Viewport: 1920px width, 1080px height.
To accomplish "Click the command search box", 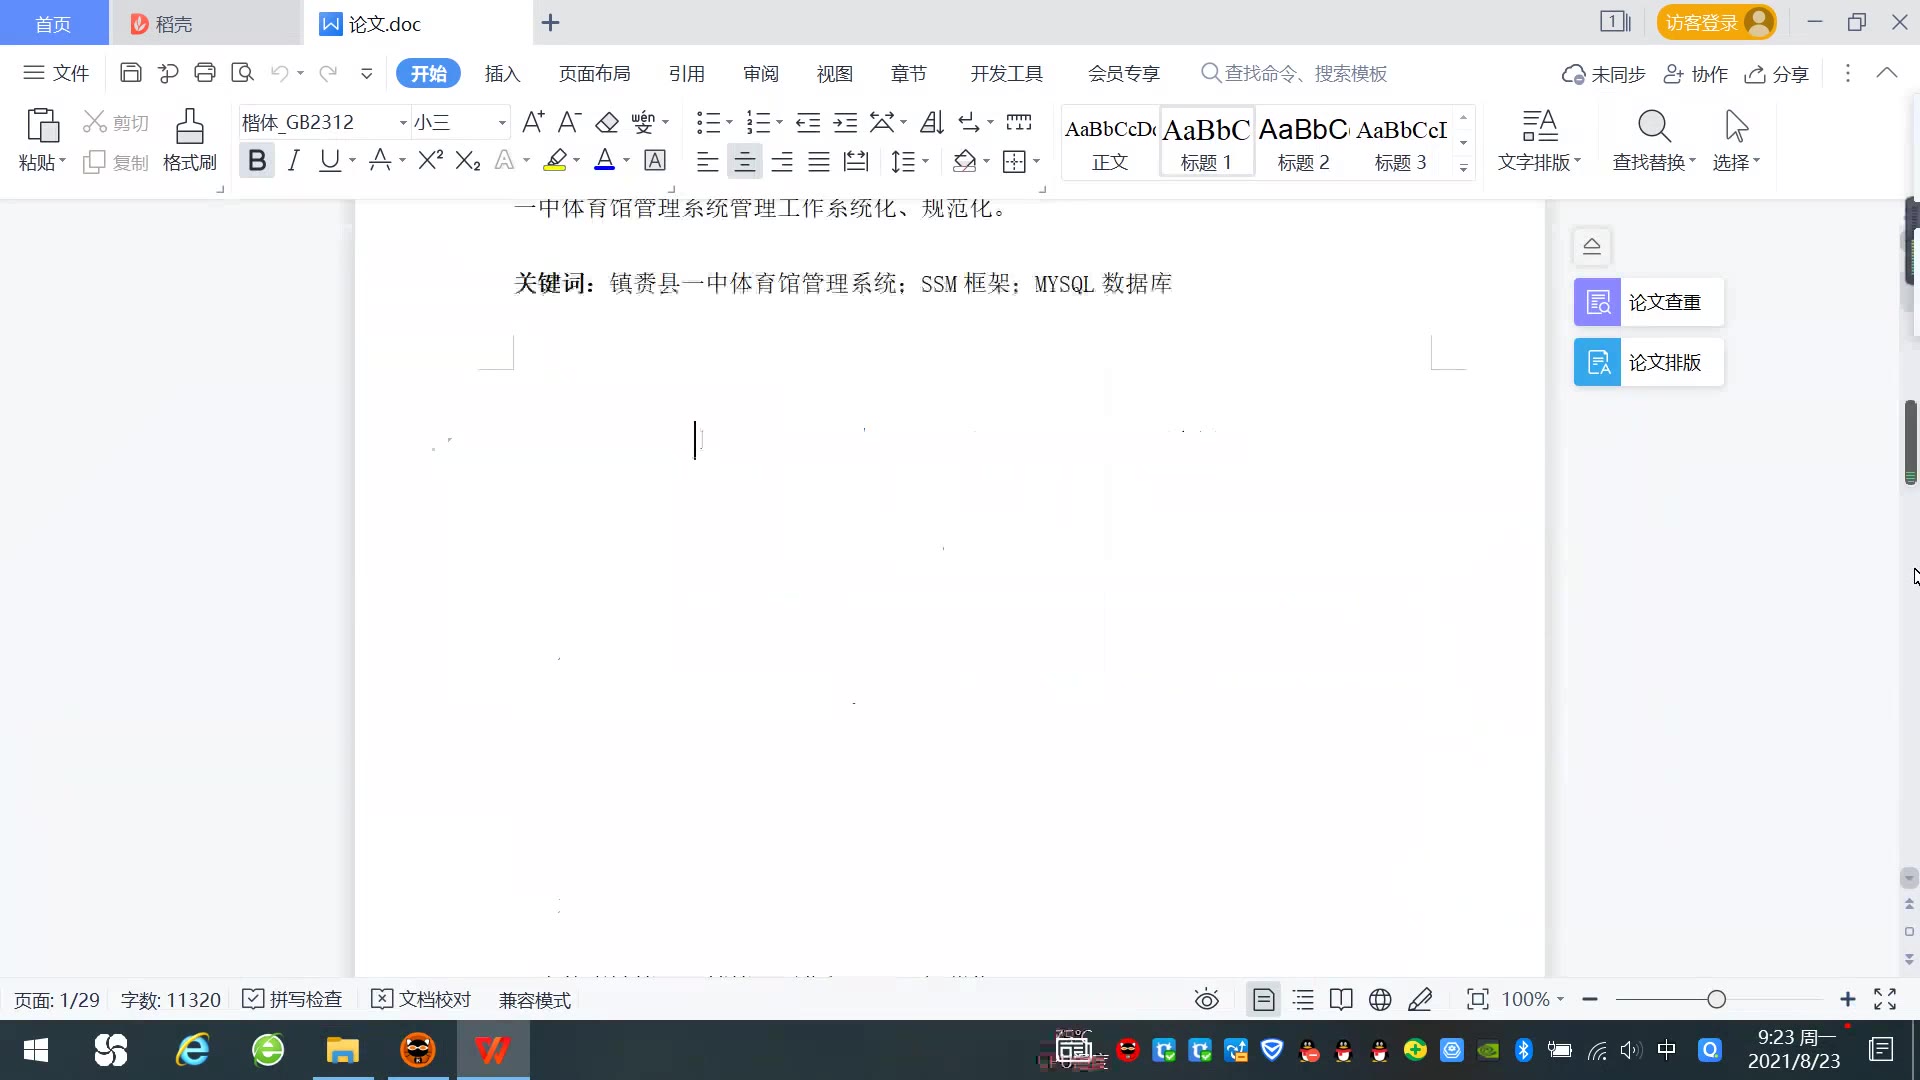I will coord(1305,74).
